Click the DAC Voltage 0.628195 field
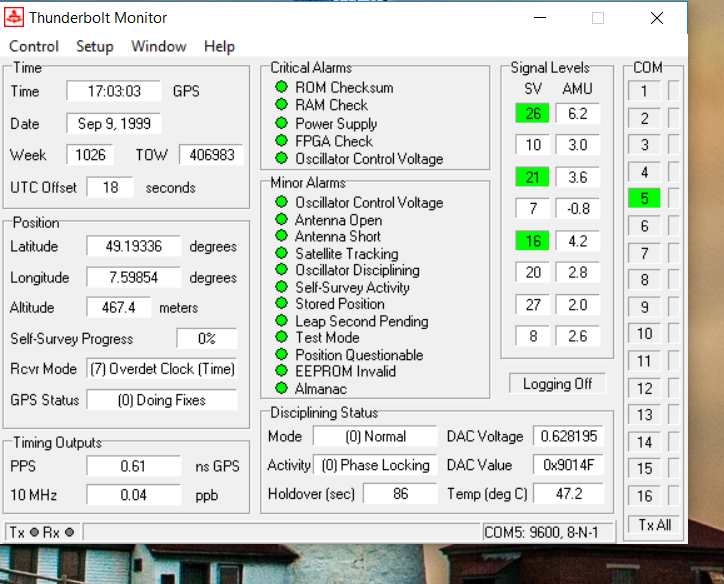 pos(569,436)
